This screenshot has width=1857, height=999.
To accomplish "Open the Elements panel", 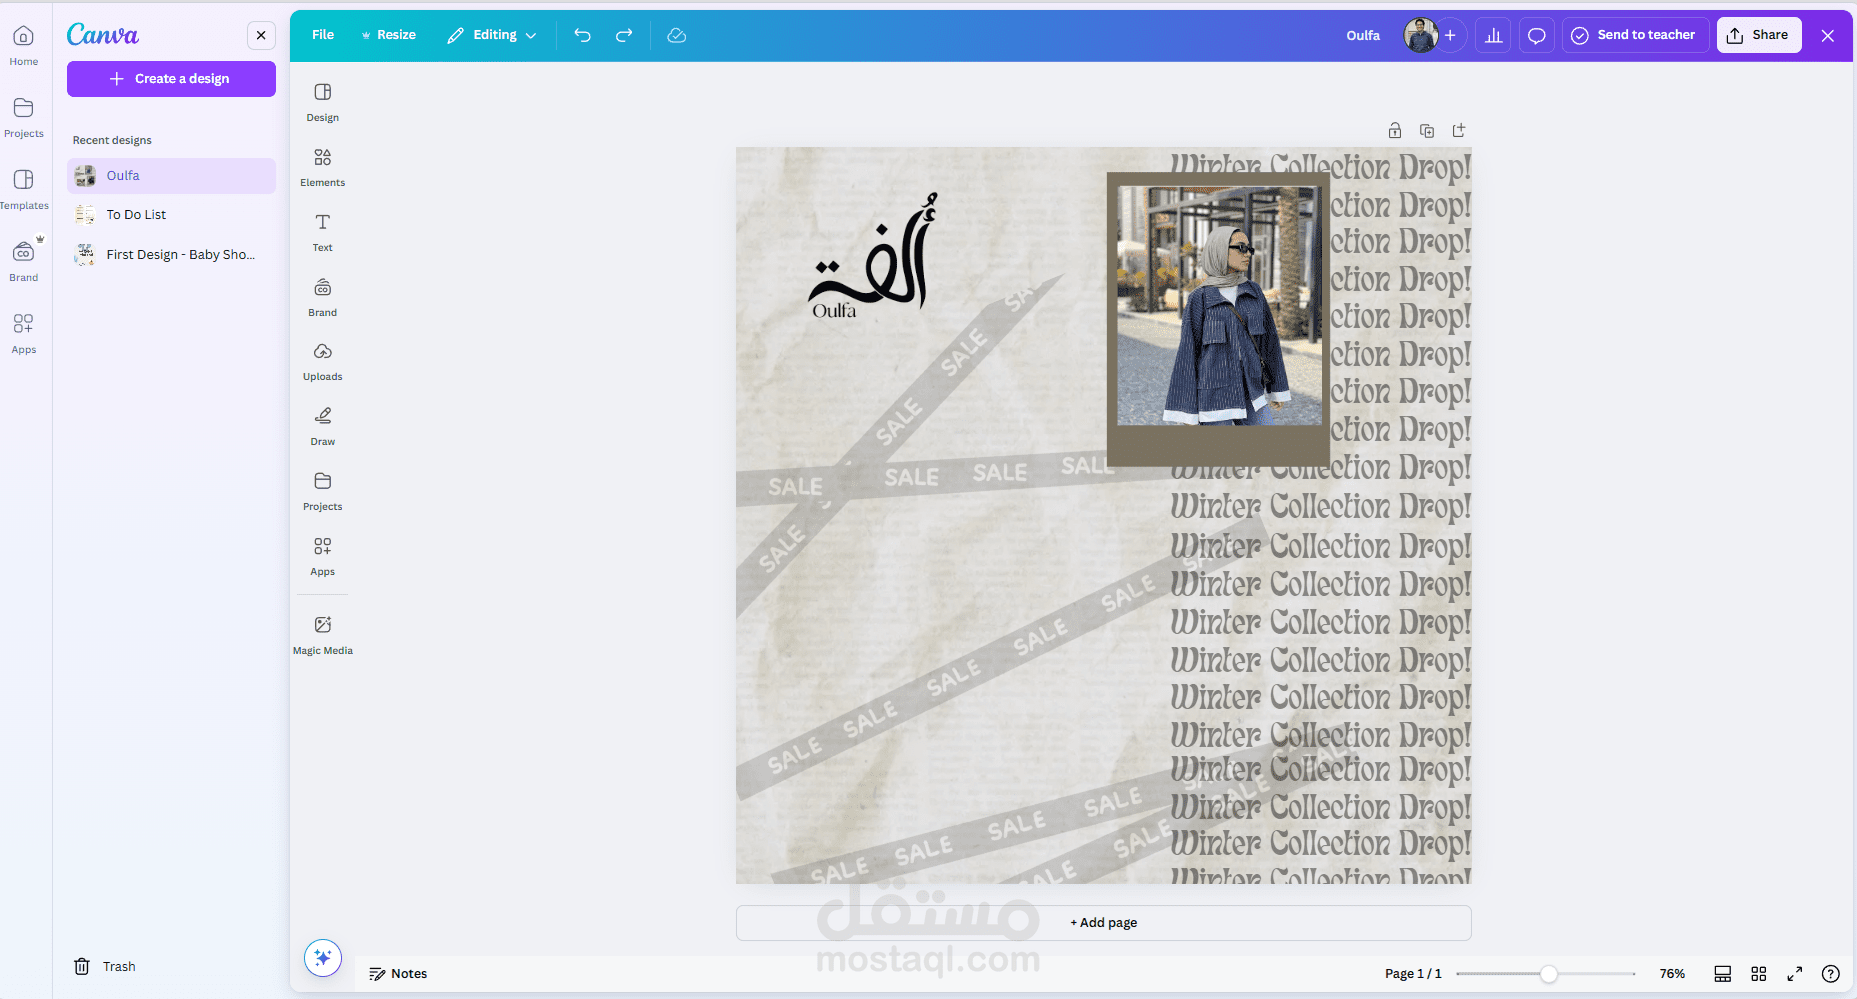I will pos(322,167).
